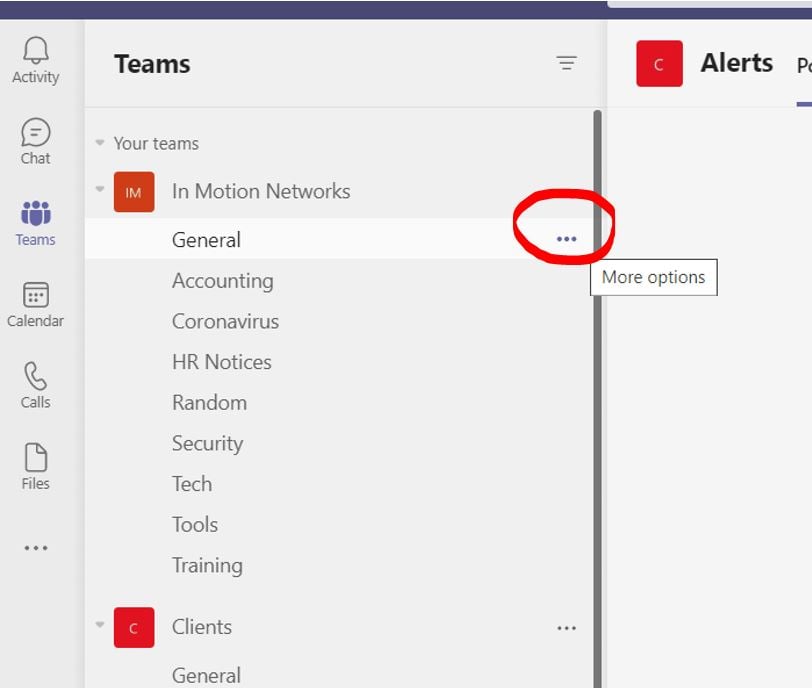Open More options for the General channel
Viewport: 812px width, 688px height.
click(x=567, y=239)
